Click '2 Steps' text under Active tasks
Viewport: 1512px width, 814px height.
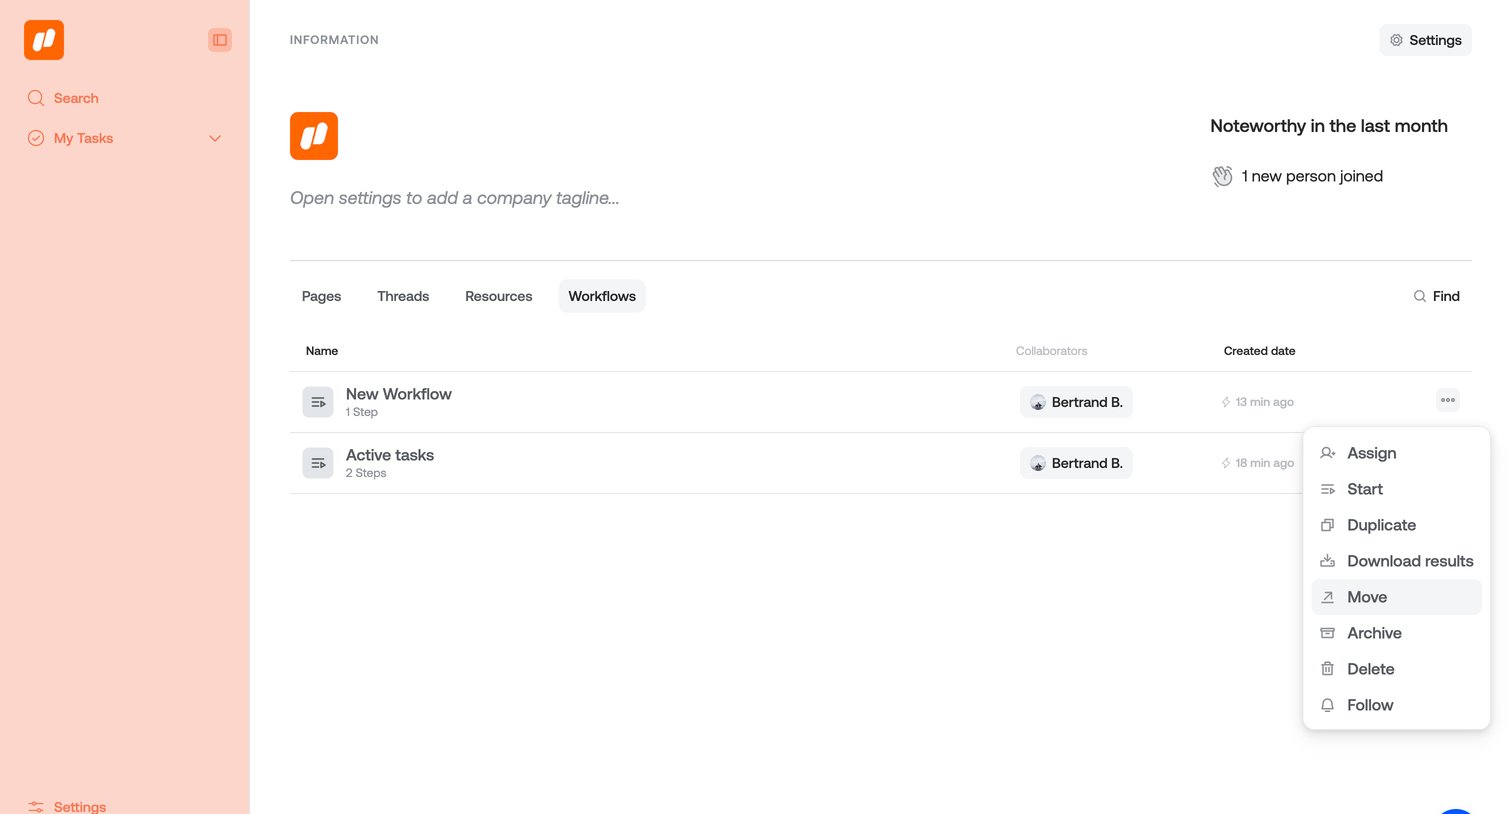[366, 473]
